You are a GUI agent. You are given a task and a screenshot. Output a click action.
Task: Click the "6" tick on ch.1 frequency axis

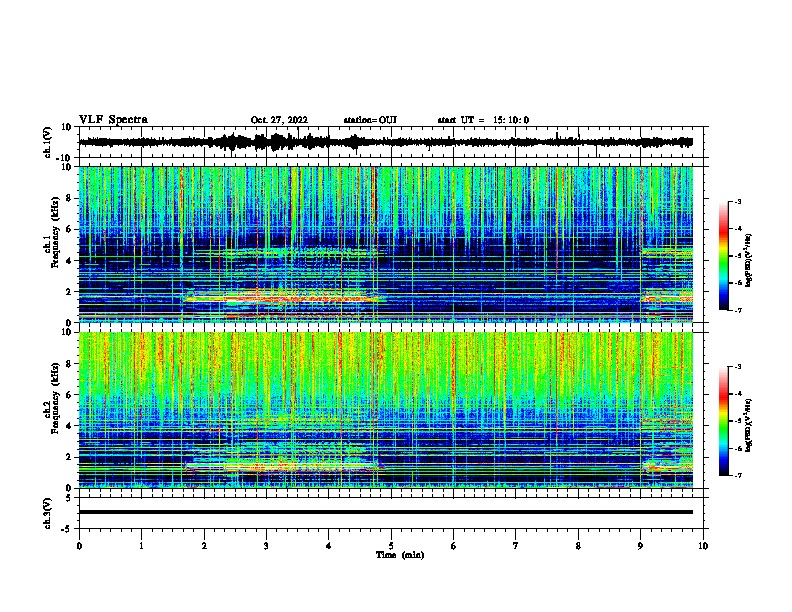[x=69, y=229]
